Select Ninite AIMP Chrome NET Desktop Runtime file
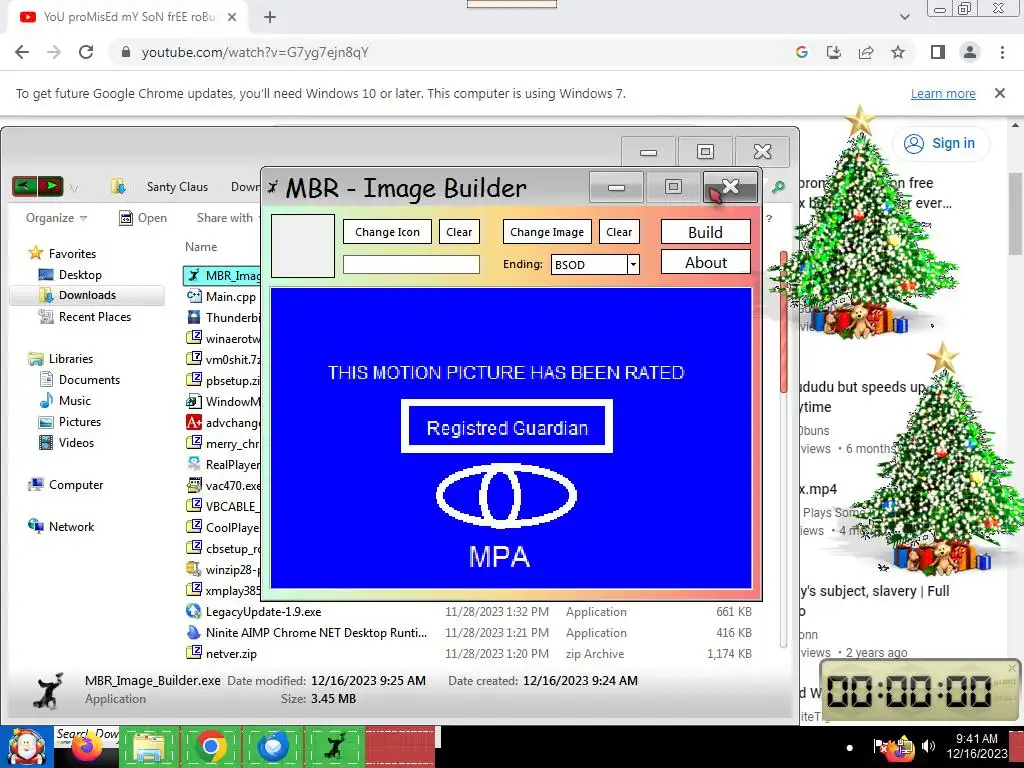1024x768 pixels. (x=316, y=633)
